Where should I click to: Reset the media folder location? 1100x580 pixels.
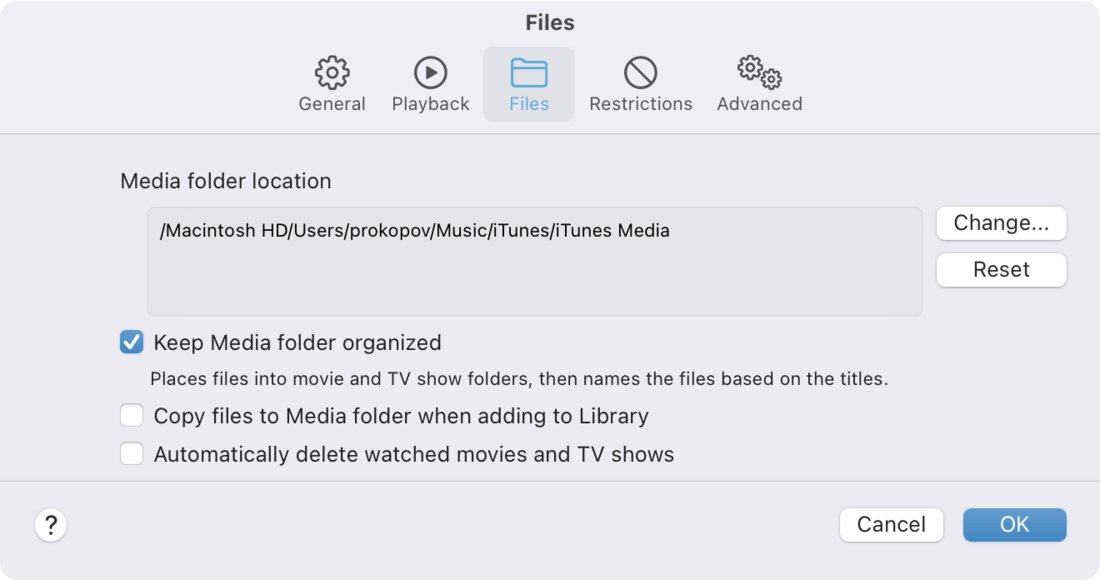click(x=1001, y=269)
